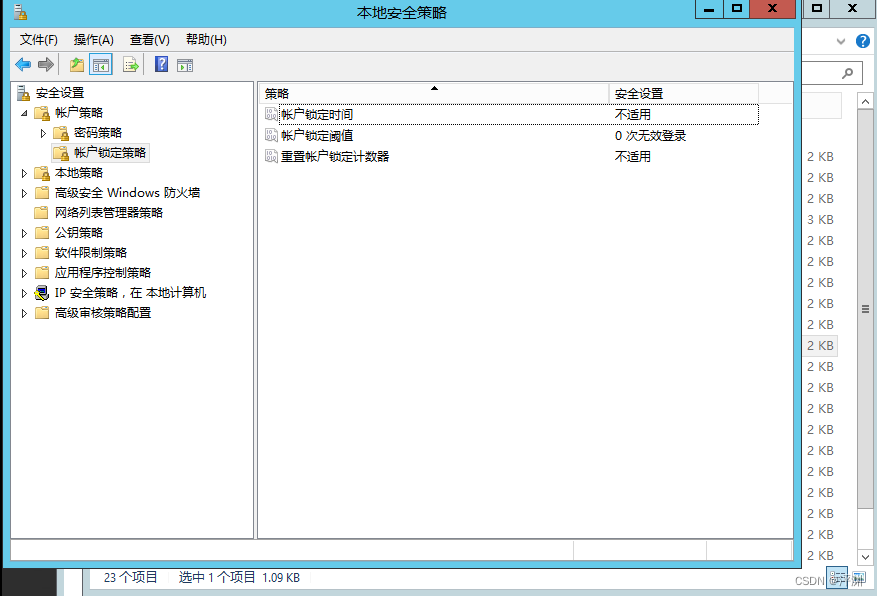Click the 帐户锁定时间 policy icon

click(271, 114)
